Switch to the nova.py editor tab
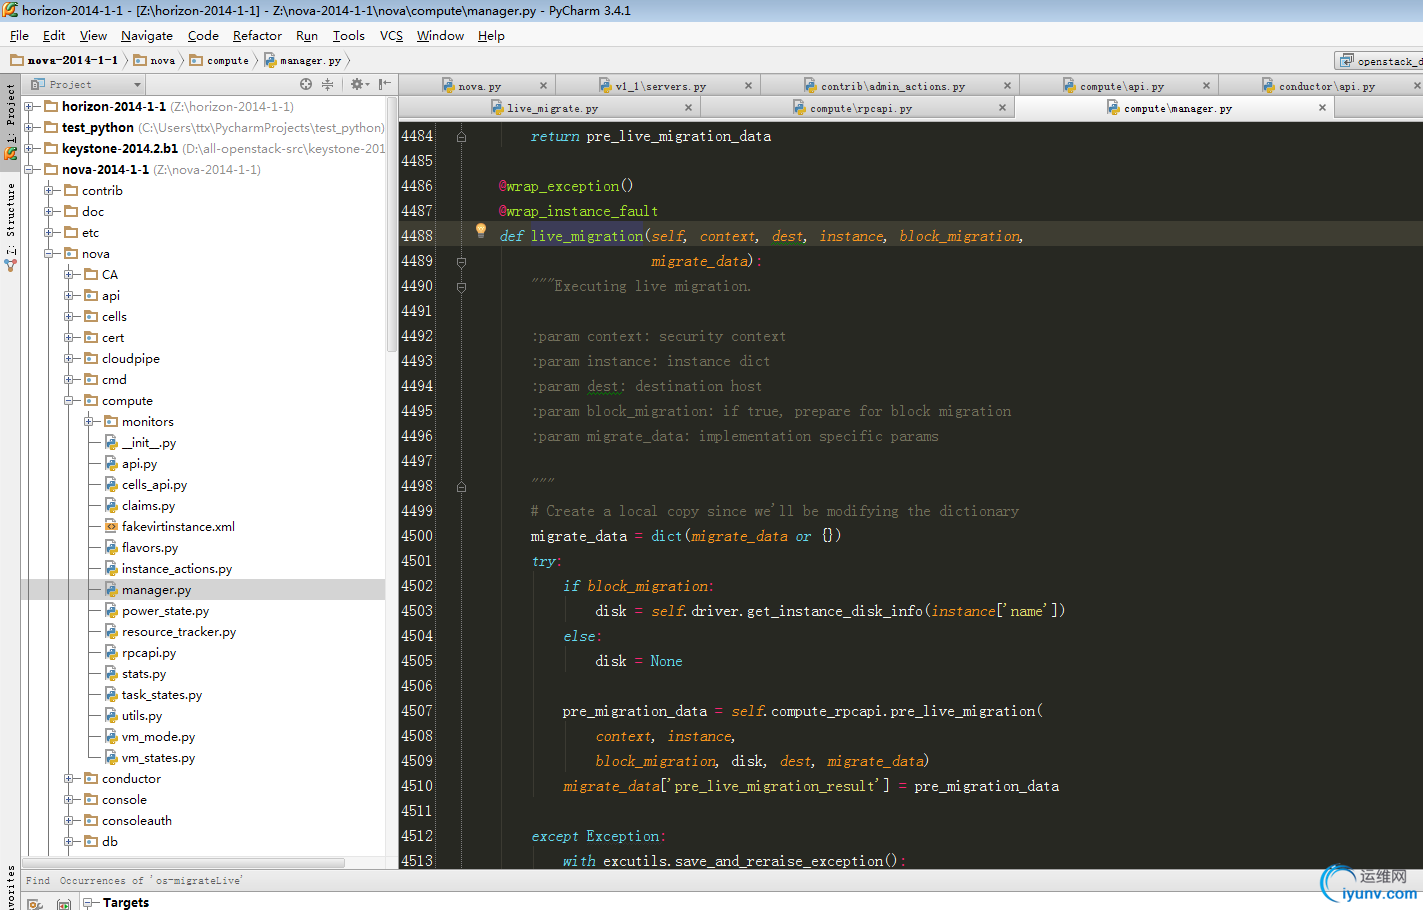 (480, 86)
